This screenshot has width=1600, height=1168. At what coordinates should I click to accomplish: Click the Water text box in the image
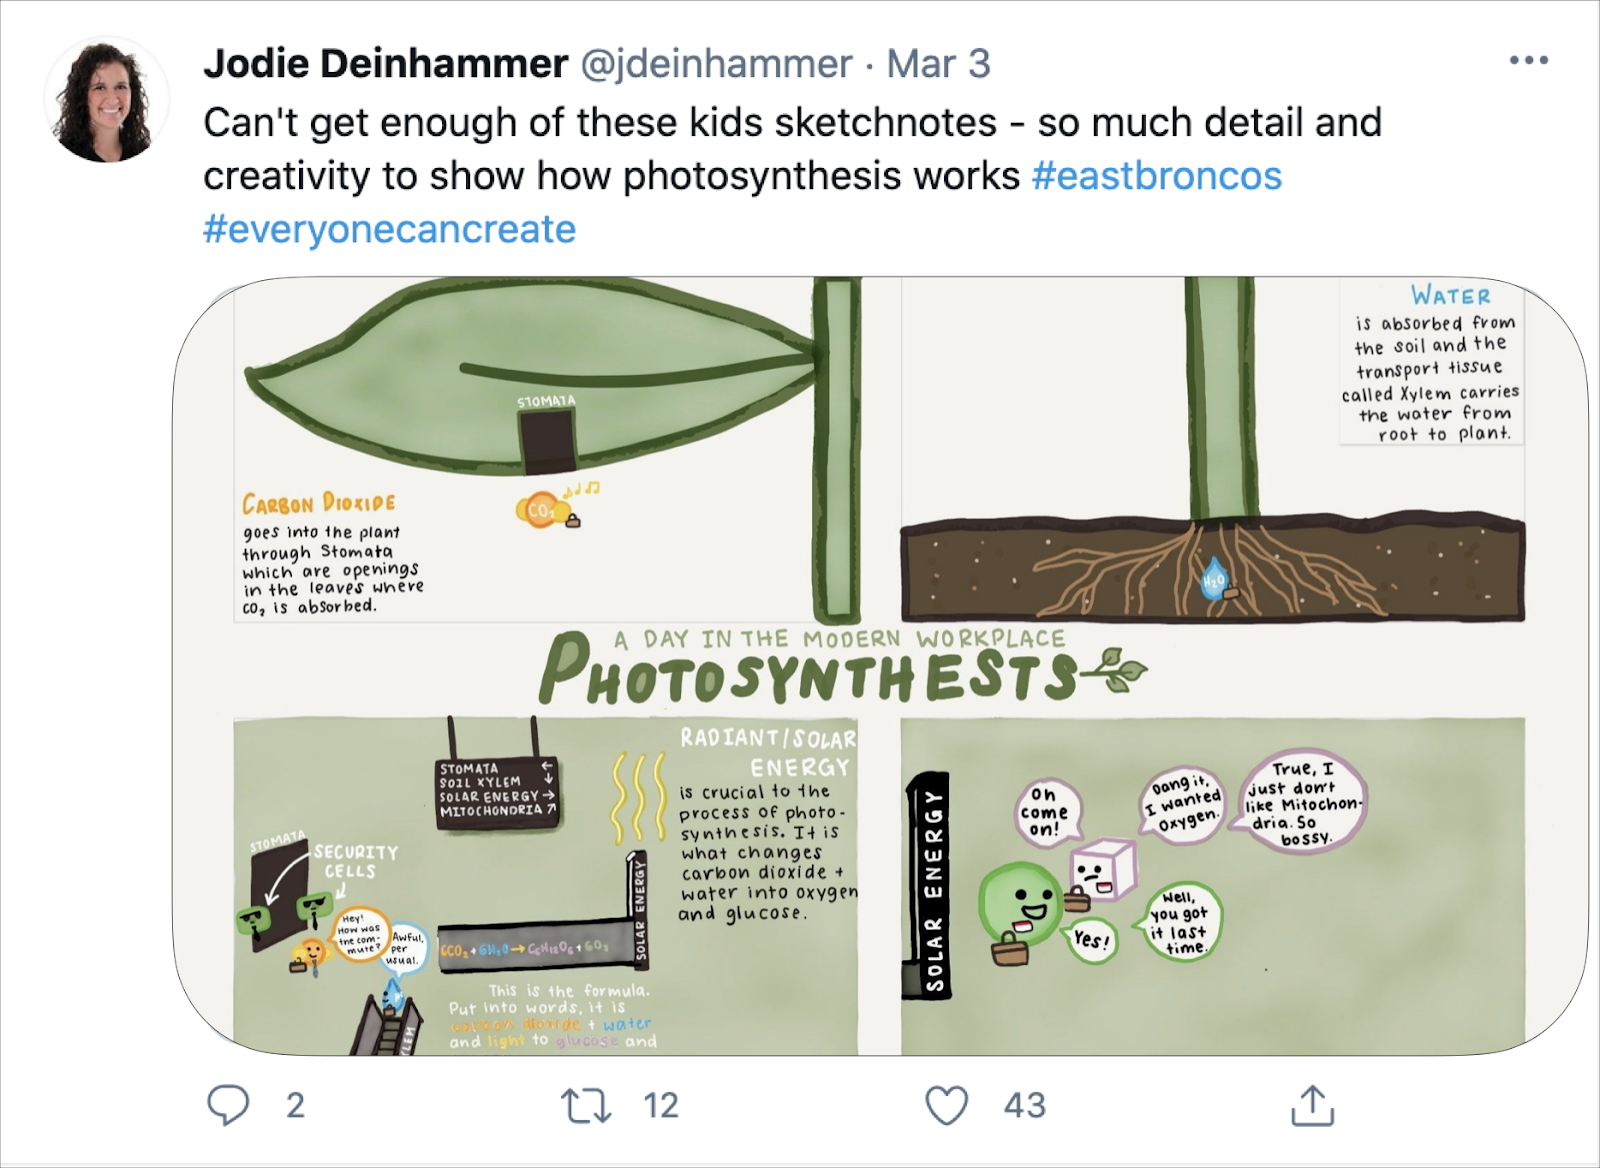(x=1432, y=363)
